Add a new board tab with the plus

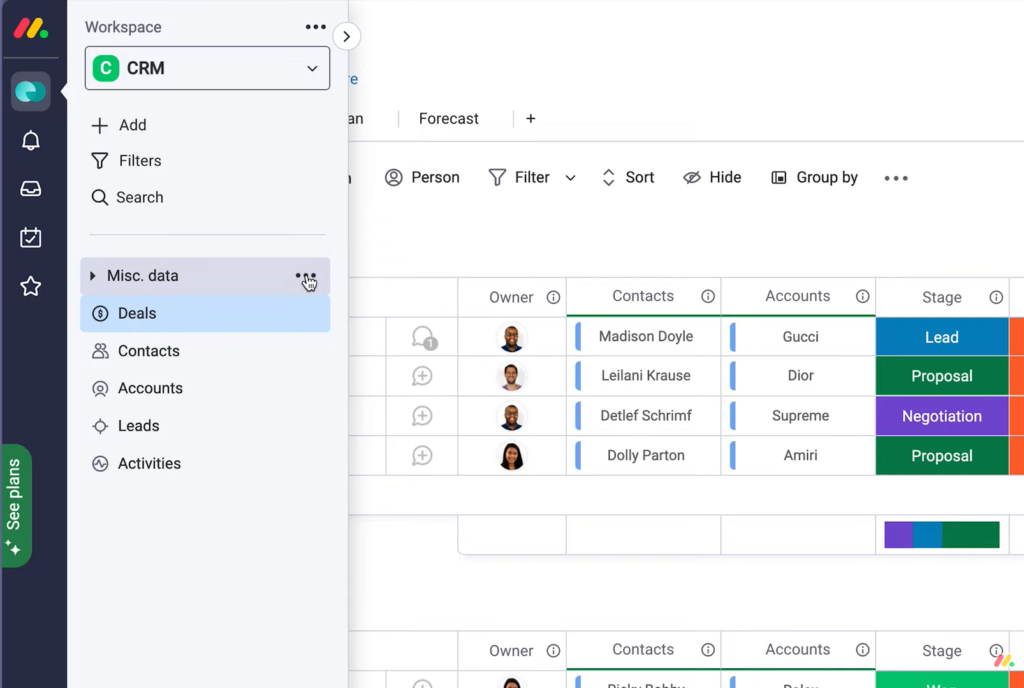point(530,118)
